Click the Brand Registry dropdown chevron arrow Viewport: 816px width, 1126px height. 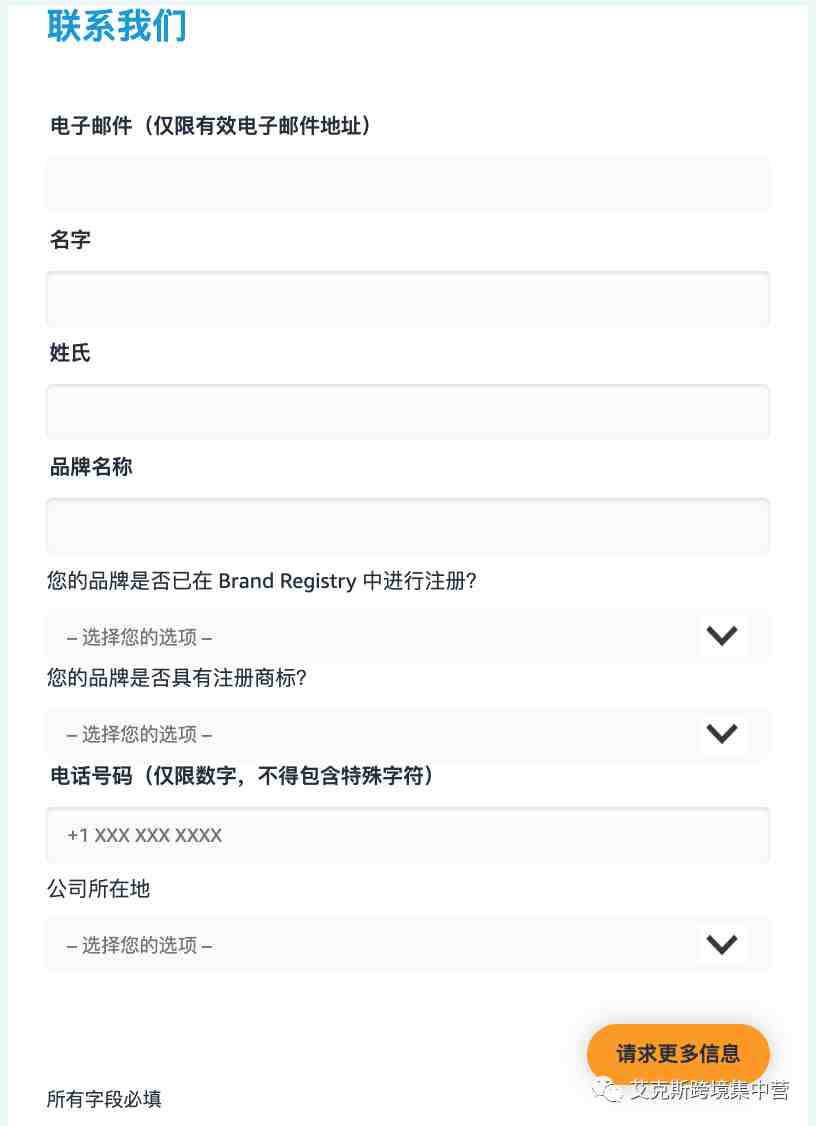[x=722, y=636]
